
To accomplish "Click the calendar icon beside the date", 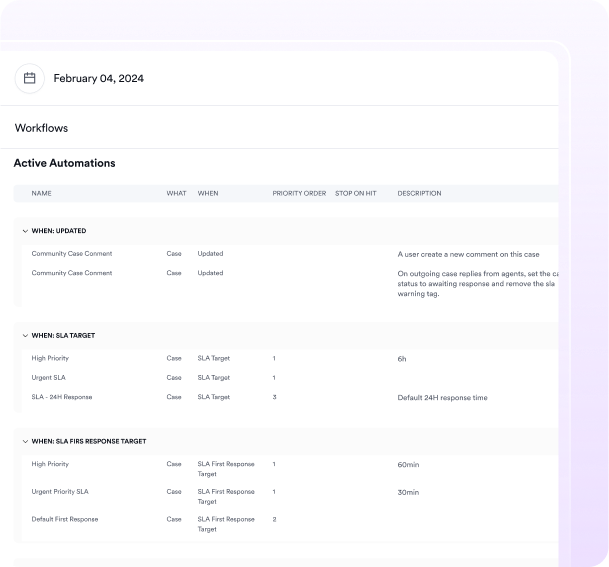I will coord(29,78).
